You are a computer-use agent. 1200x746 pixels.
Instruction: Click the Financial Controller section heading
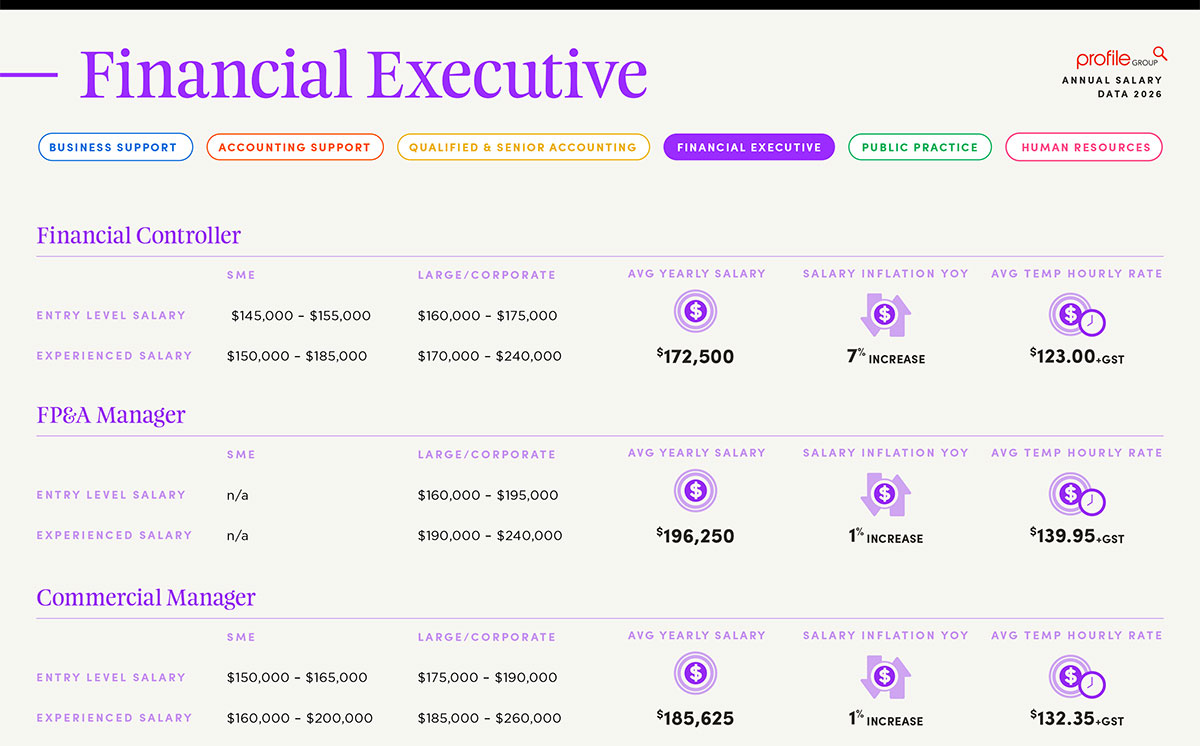139,236
